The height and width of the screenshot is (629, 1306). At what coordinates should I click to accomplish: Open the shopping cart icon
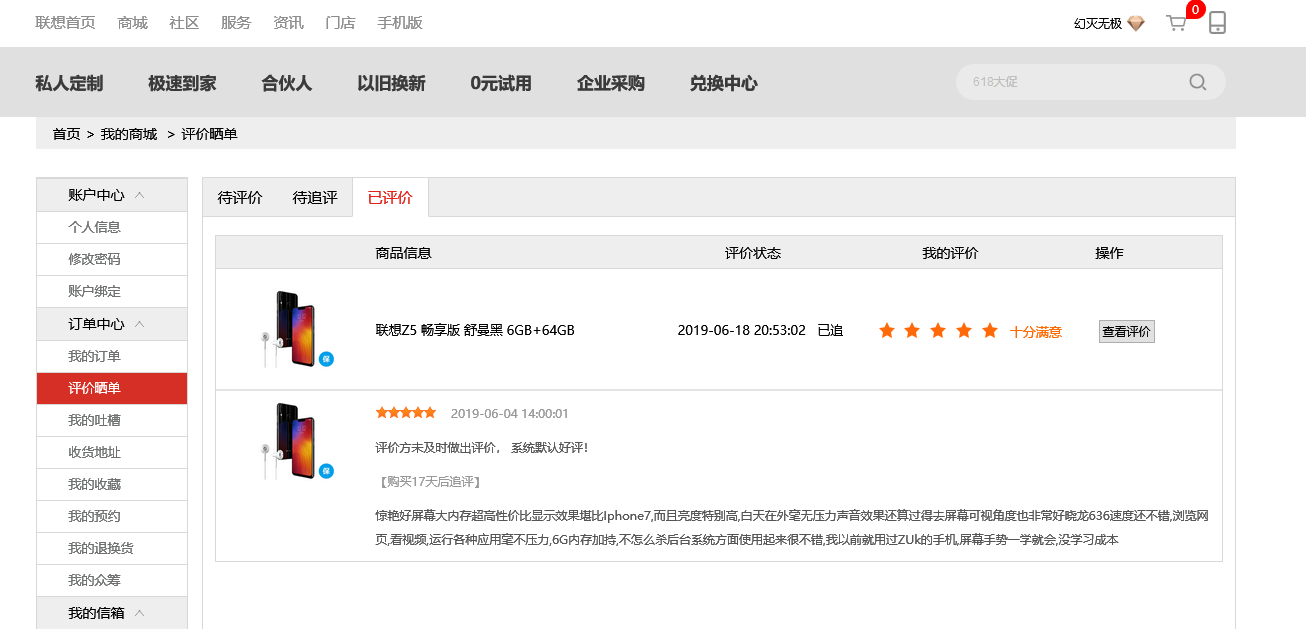tap(1176, 23)
